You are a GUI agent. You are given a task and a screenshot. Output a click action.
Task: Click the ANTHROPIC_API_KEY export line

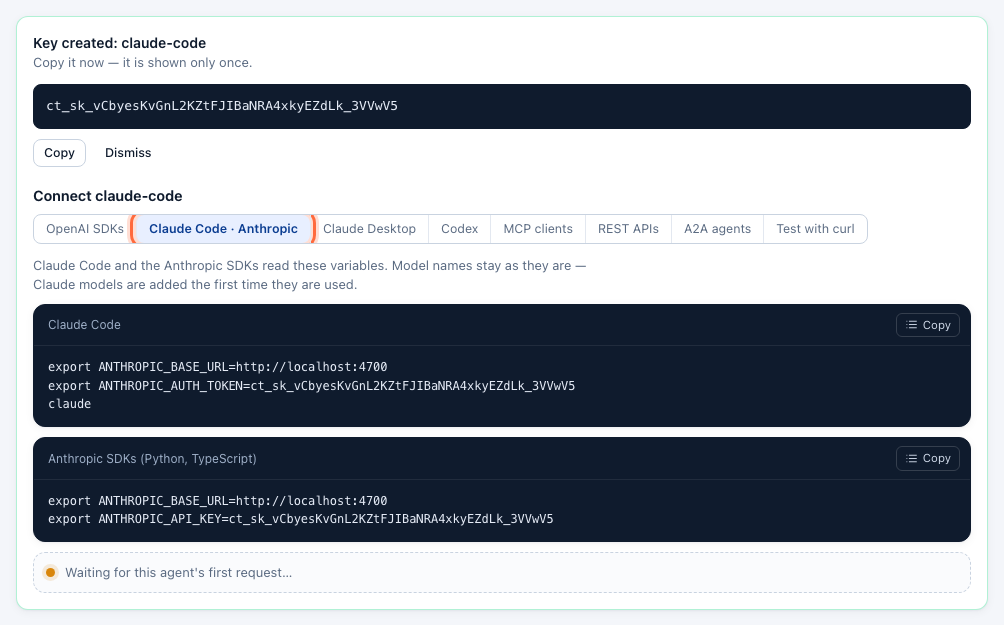point(300,519)
